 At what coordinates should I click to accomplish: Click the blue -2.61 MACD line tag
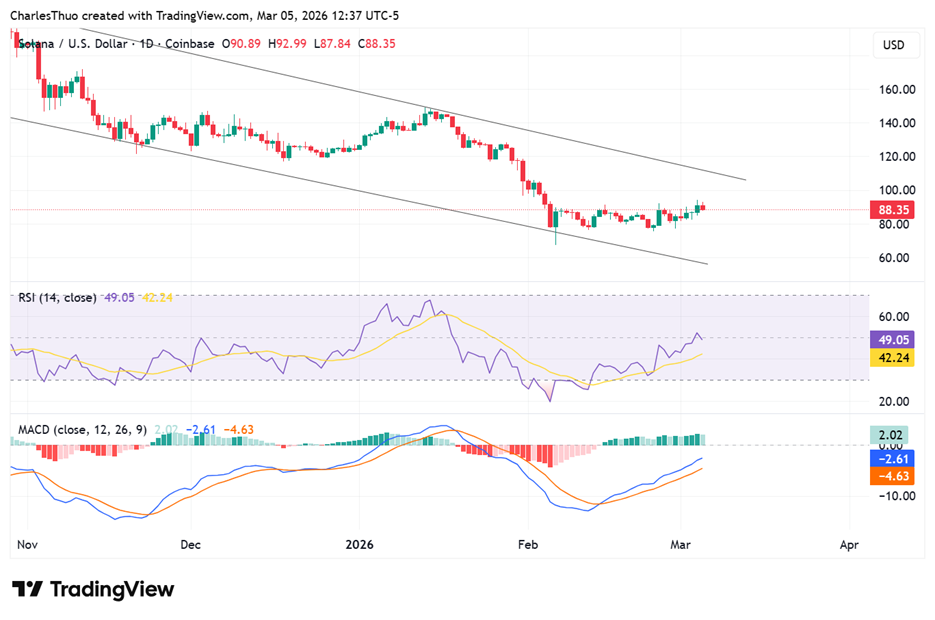891,458
